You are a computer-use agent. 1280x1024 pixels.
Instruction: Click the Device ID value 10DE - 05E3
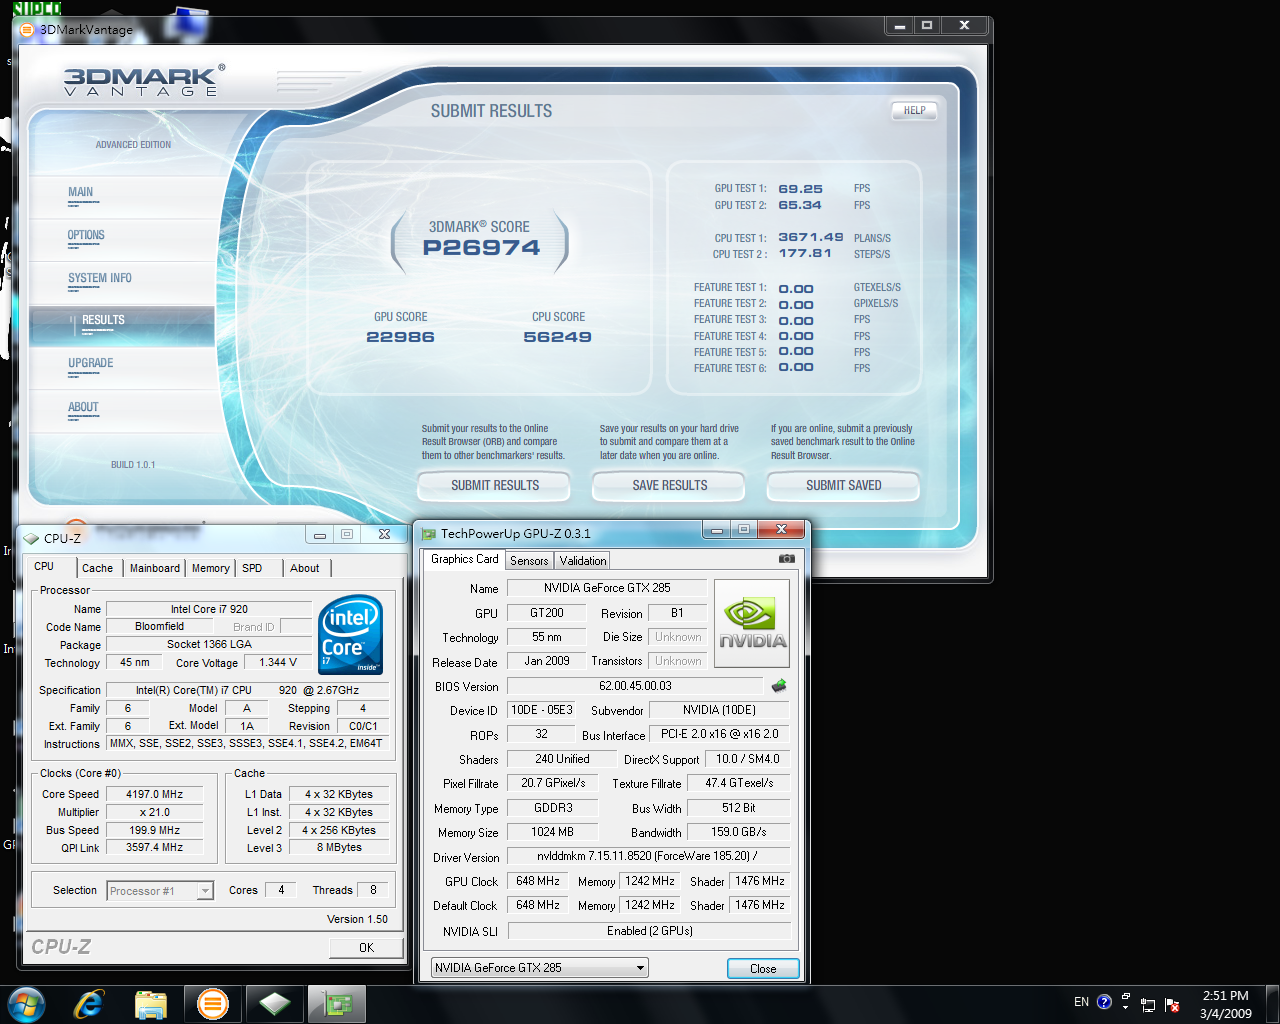click(542, 710)
